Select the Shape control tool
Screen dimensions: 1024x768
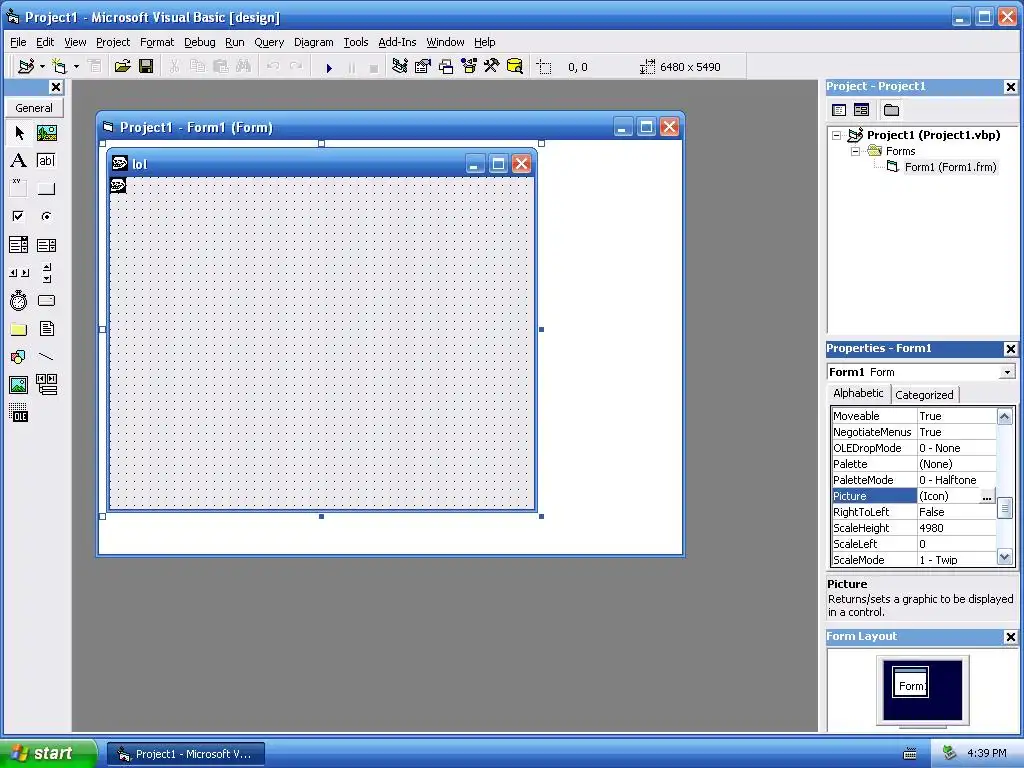[19, 357]
